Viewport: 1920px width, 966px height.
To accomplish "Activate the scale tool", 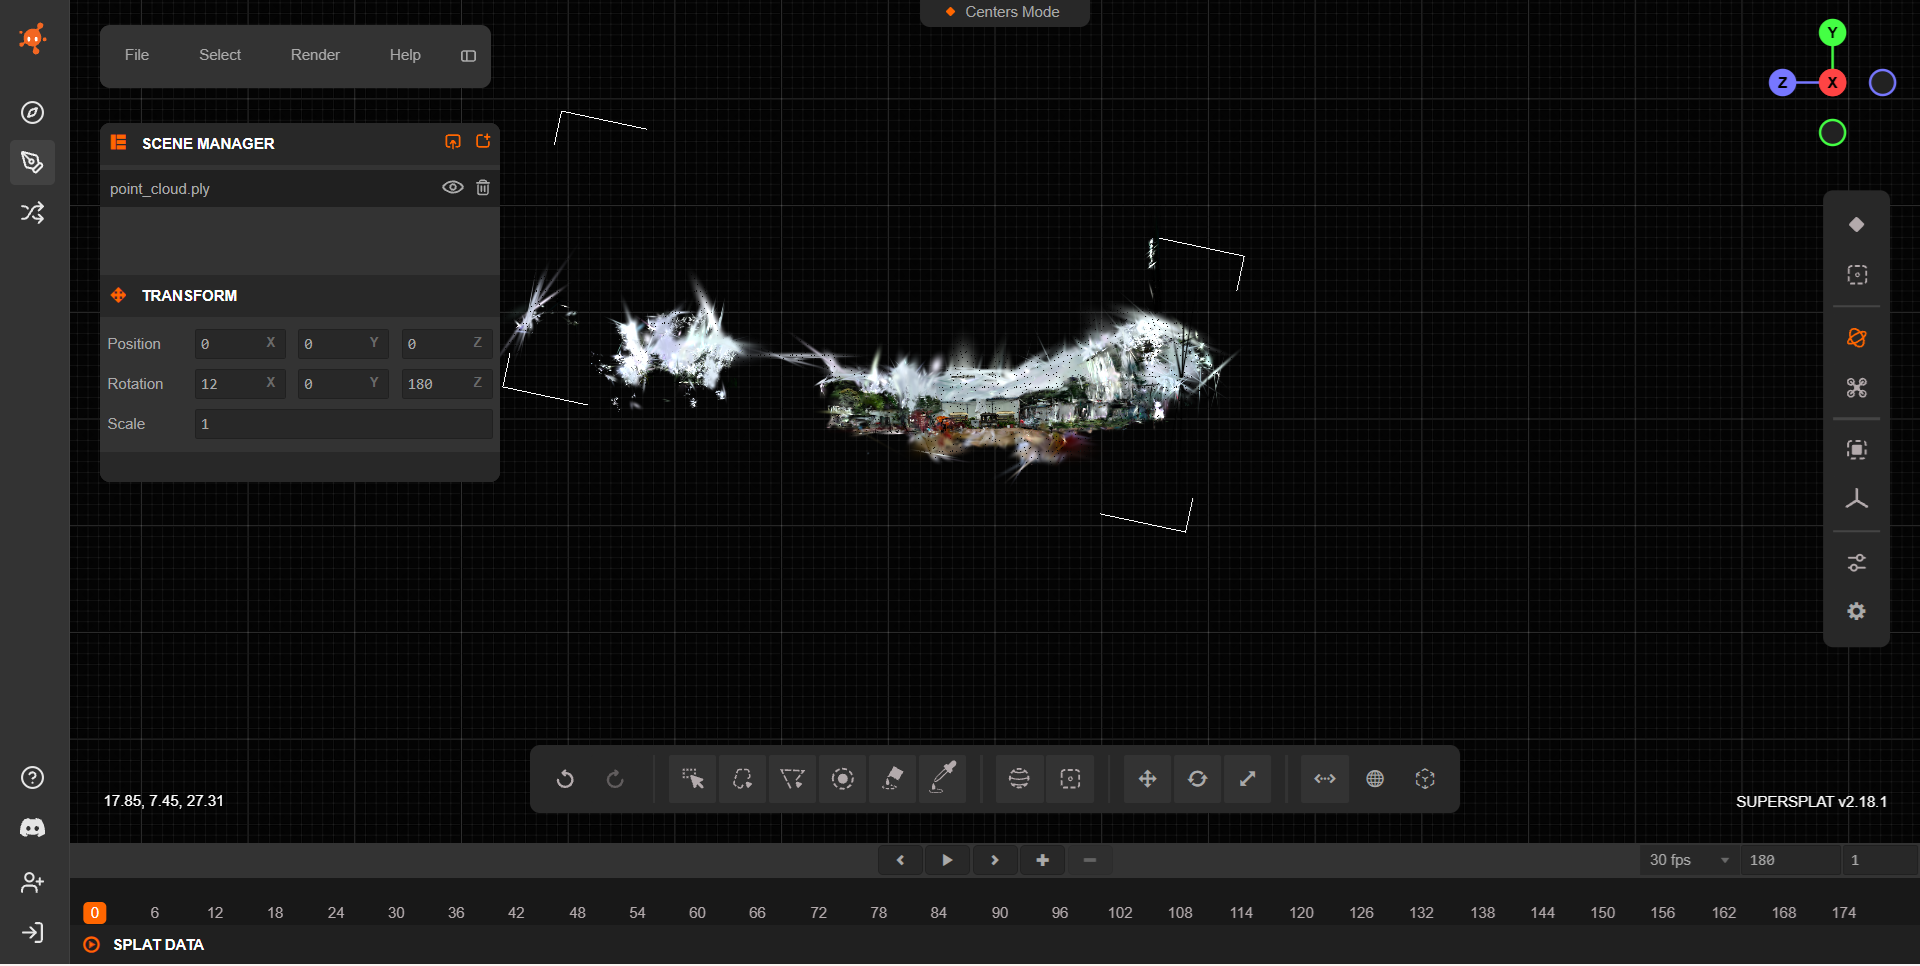I will click(x=1247, y=779).
